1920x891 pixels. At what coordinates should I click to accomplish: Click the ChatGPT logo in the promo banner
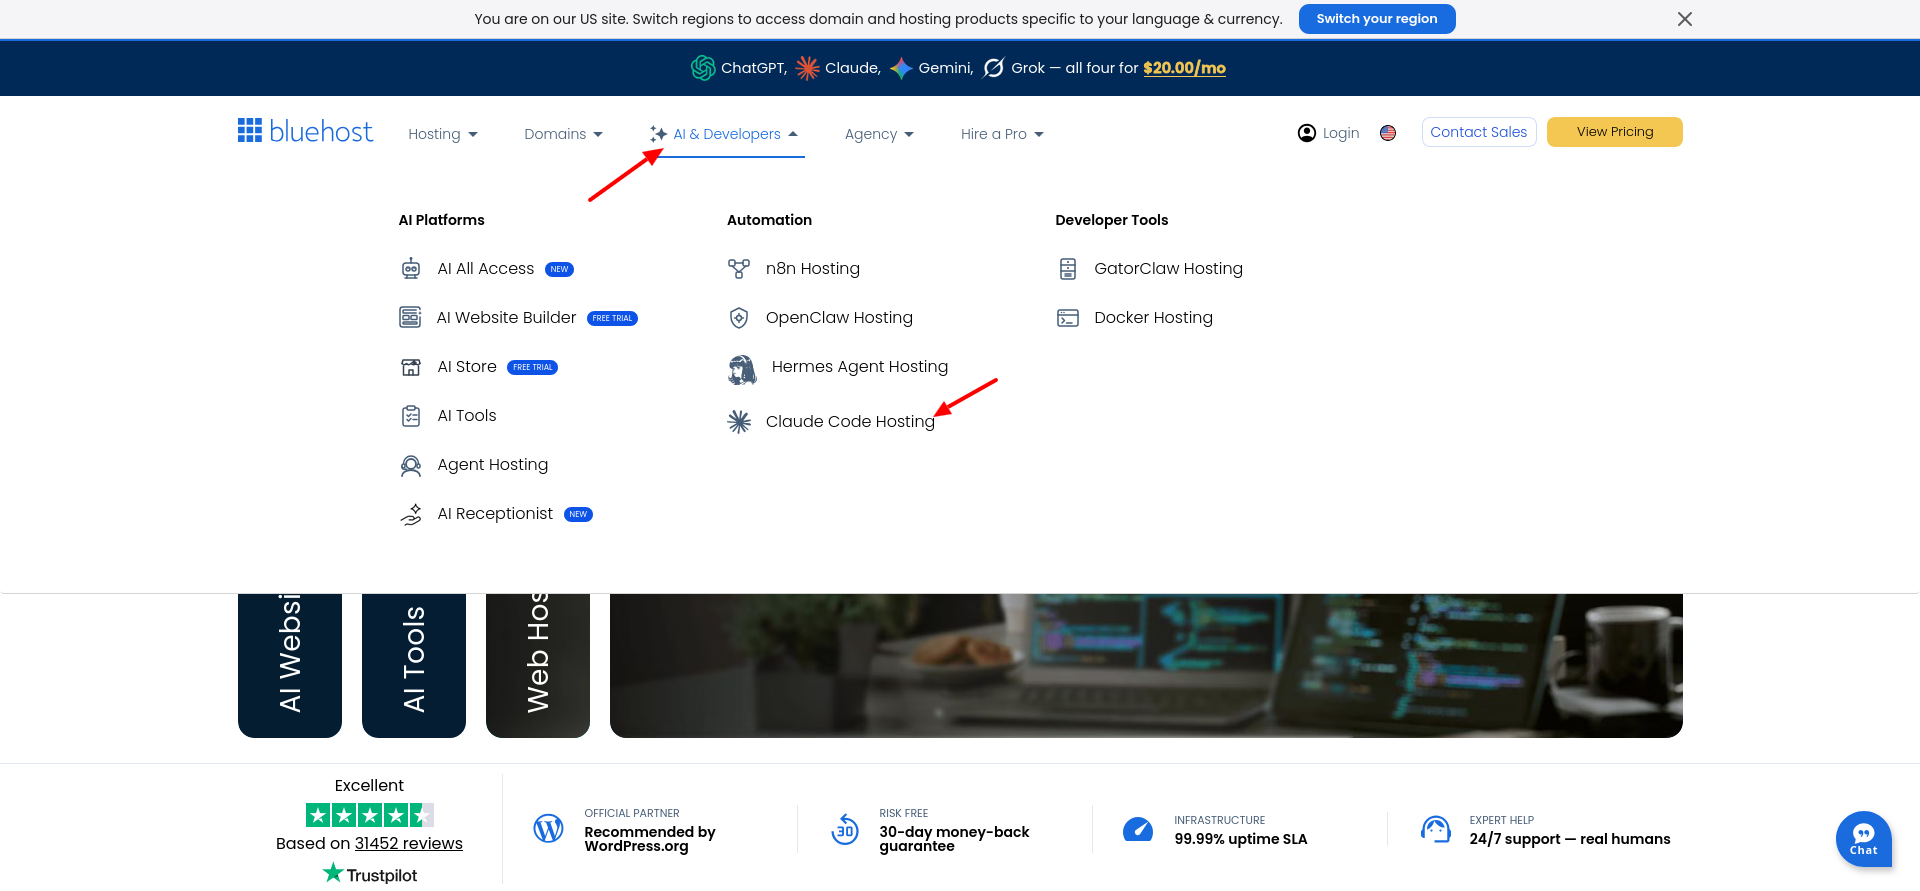703,68
